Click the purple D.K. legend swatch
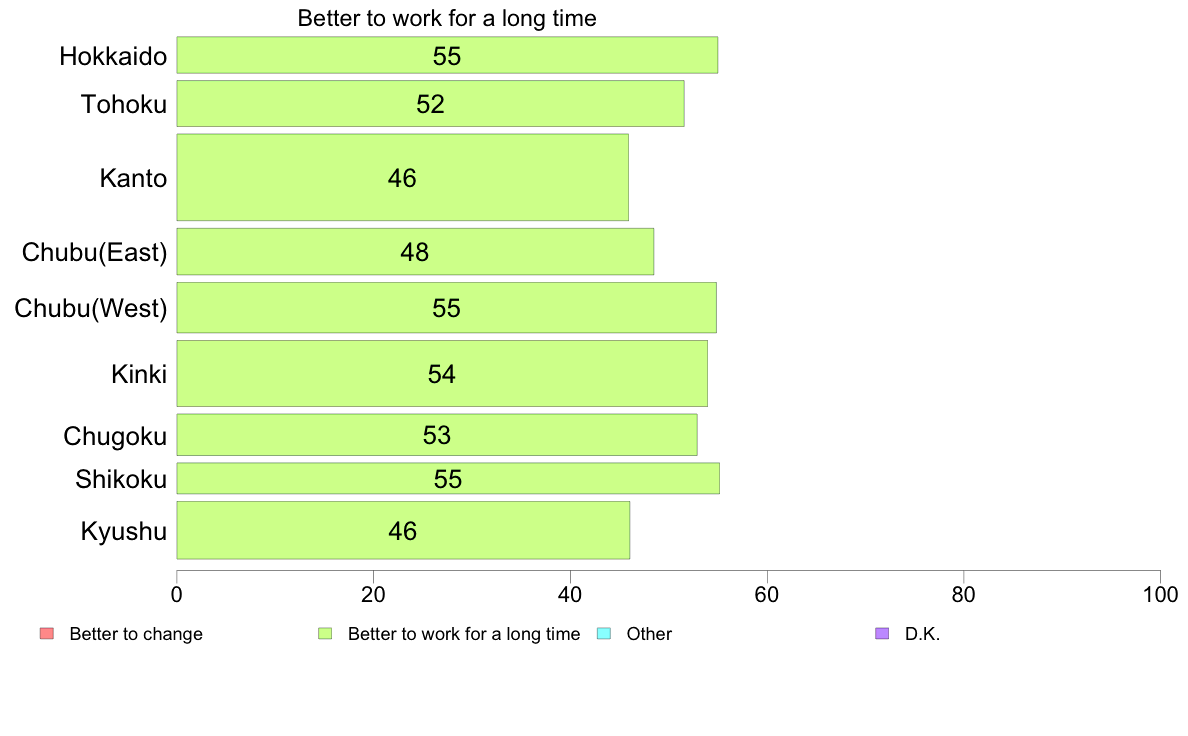1188x736 pixels. tap(882, 634)
